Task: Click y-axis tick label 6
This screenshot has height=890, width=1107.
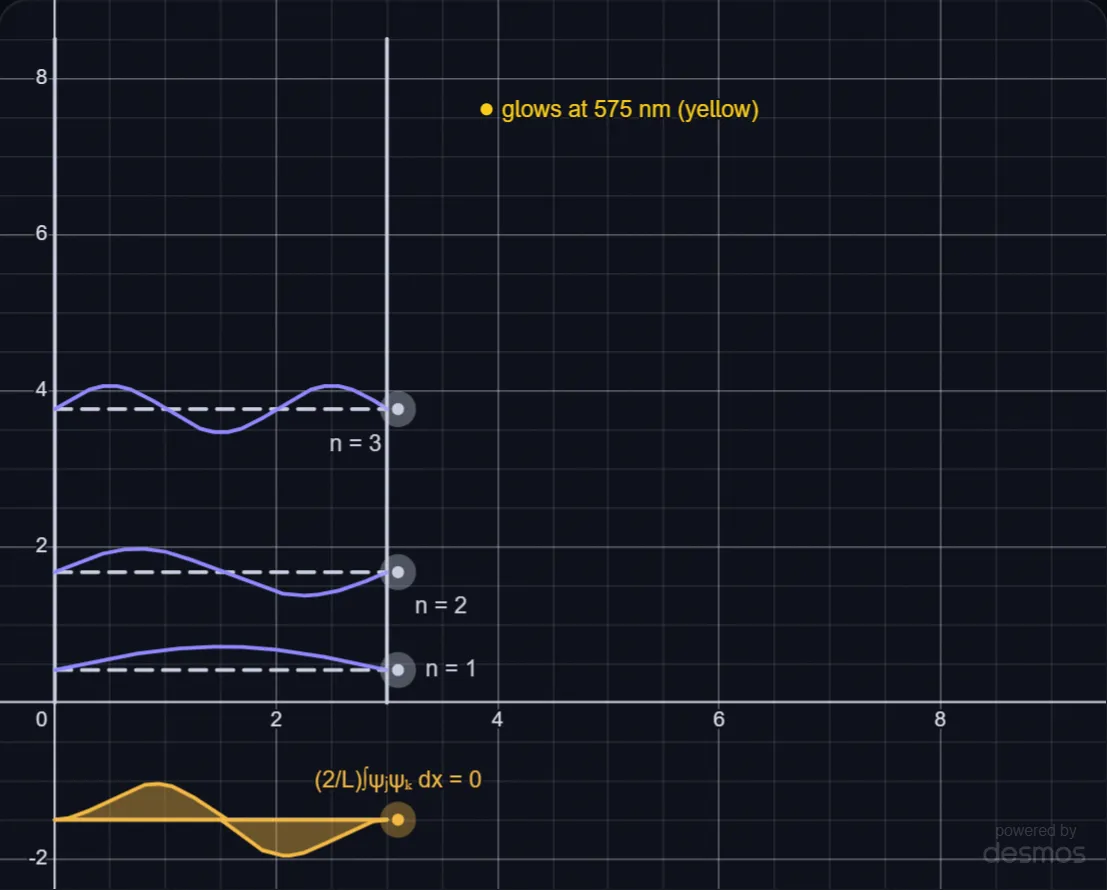Action: [x=41, y=234]
